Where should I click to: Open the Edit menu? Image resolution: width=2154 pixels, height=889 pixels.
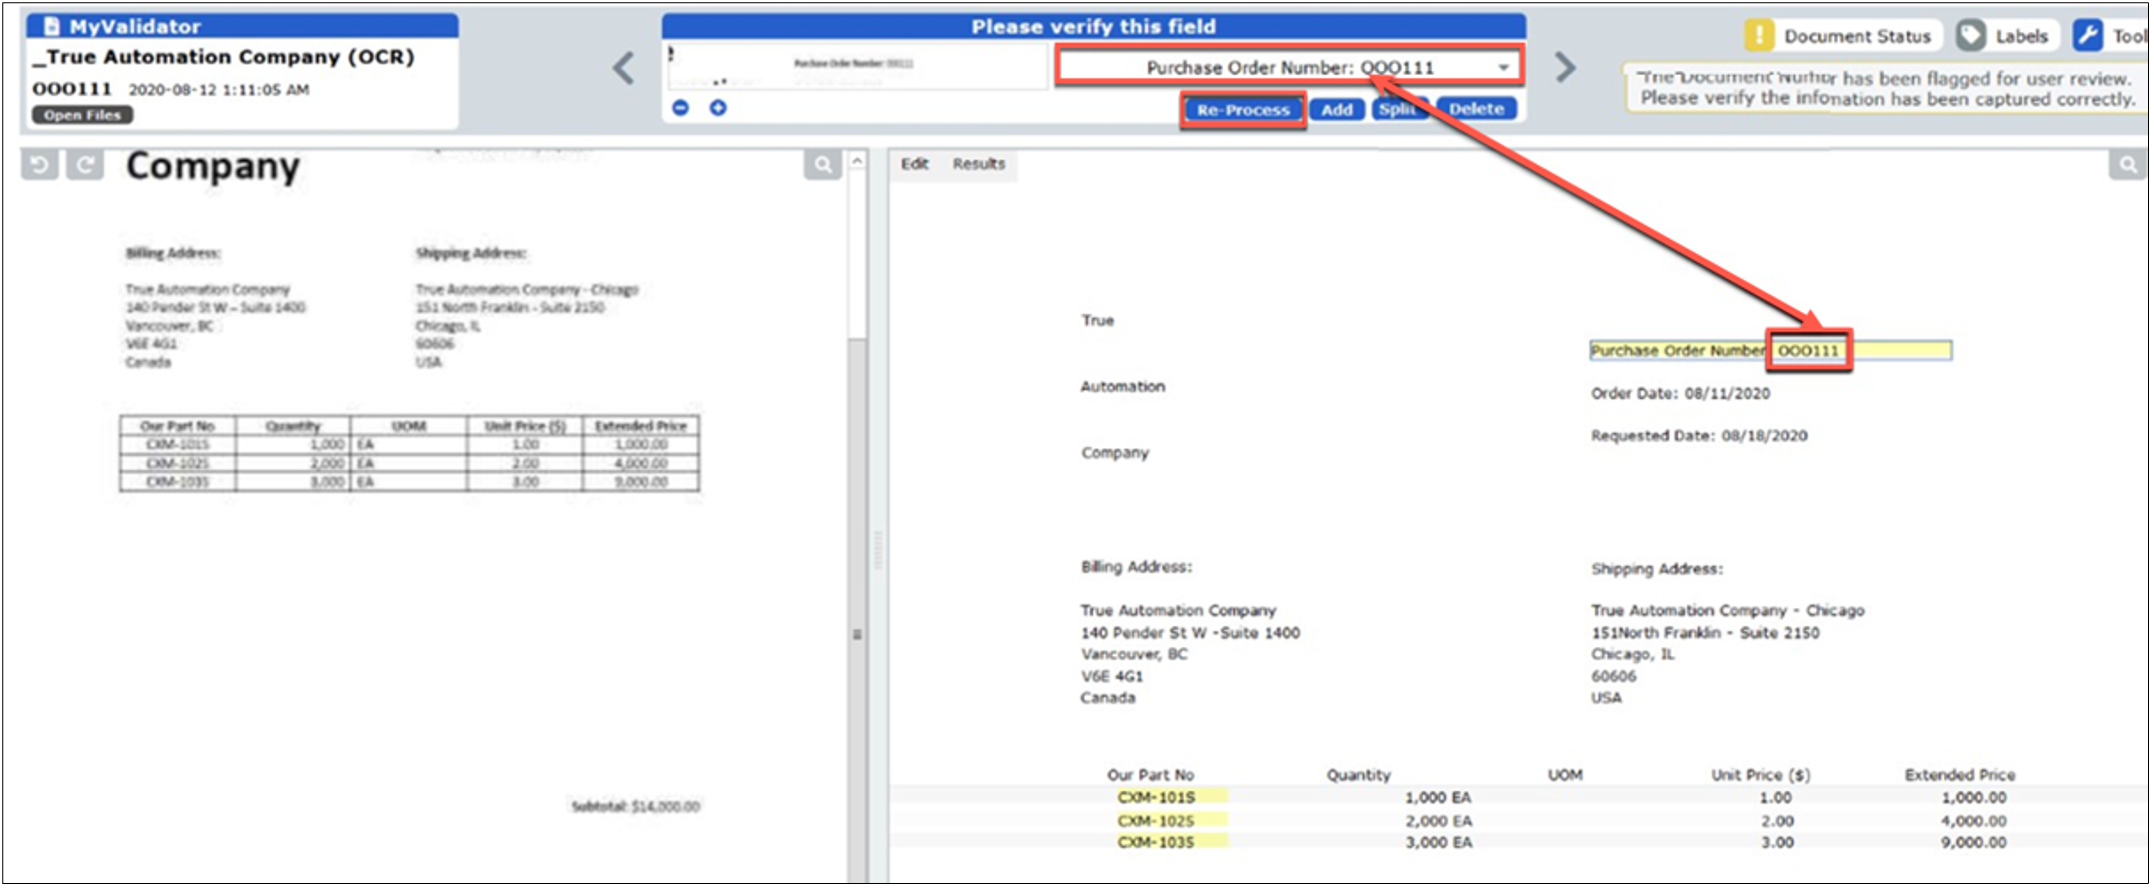coord(914,164)
